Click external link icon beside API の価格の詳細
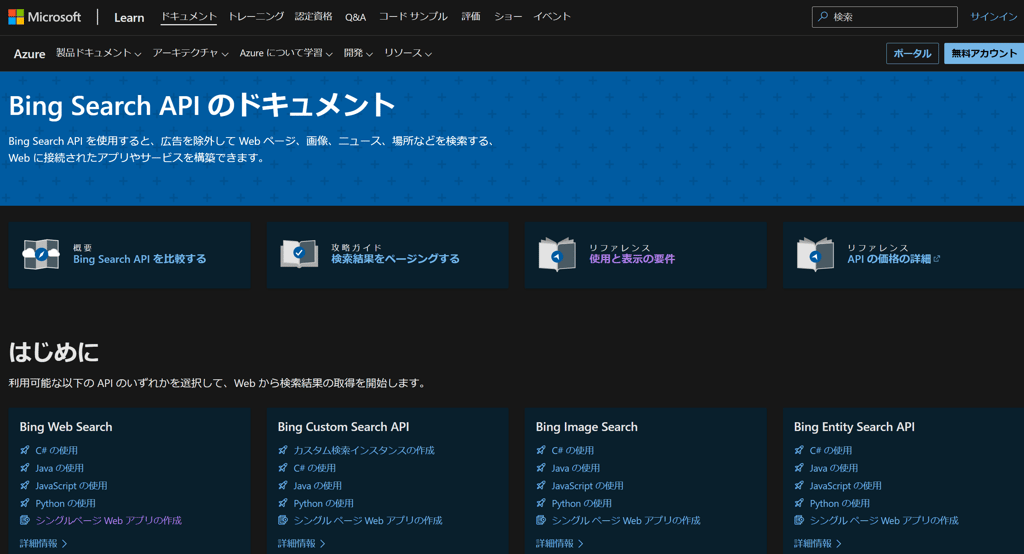The width and height of the screenshot is (1024, 554). [x=937, y=259]
